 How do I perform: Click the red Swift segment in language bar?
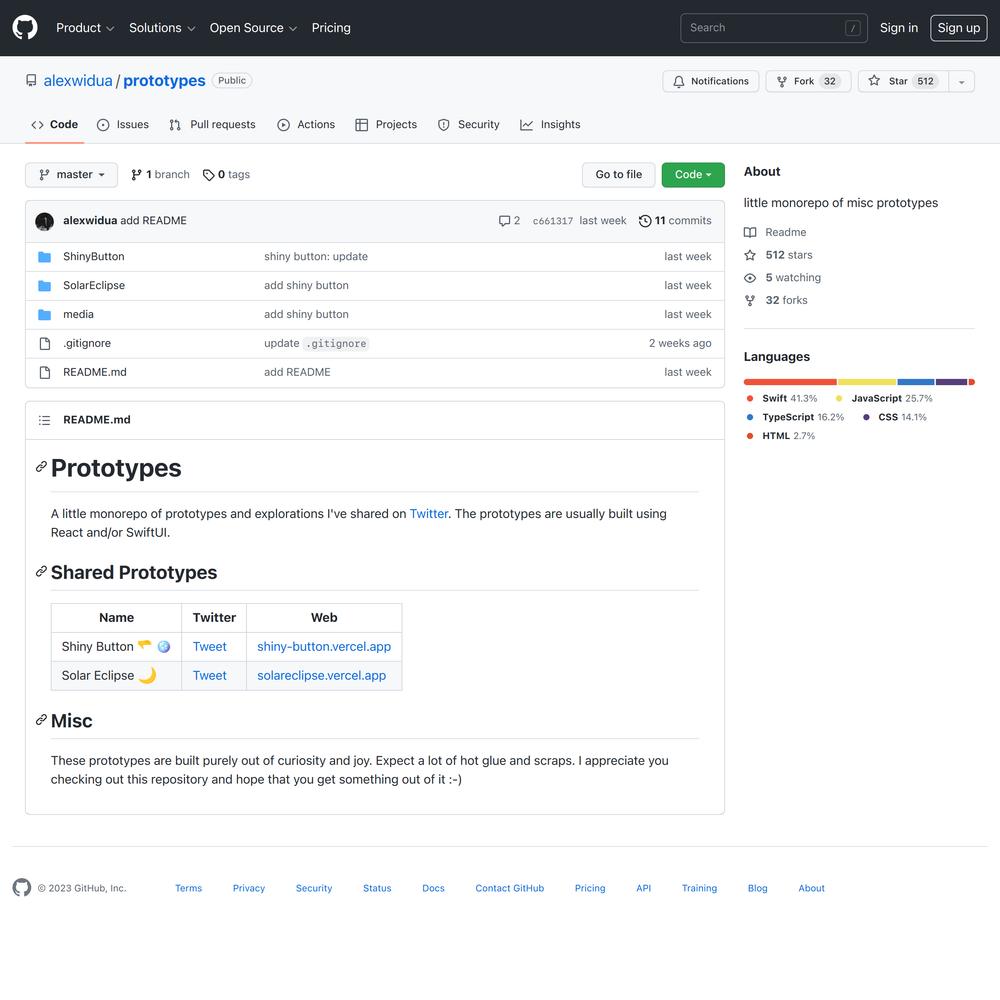click(790, 382)
